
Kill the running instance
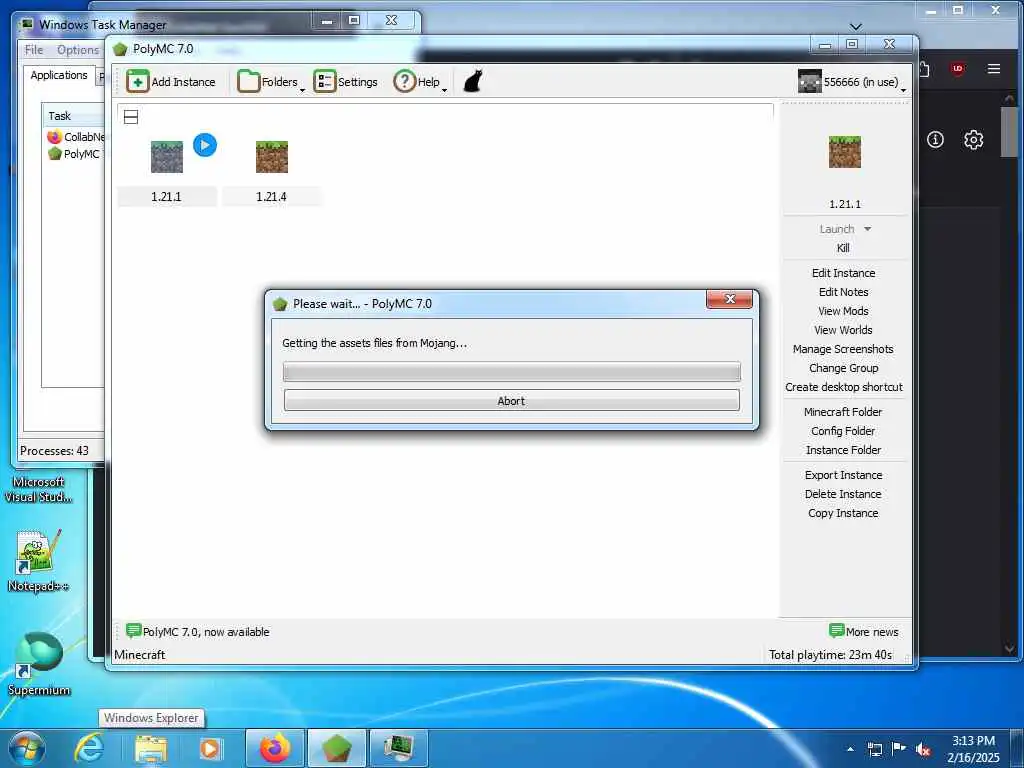[843, 248]
